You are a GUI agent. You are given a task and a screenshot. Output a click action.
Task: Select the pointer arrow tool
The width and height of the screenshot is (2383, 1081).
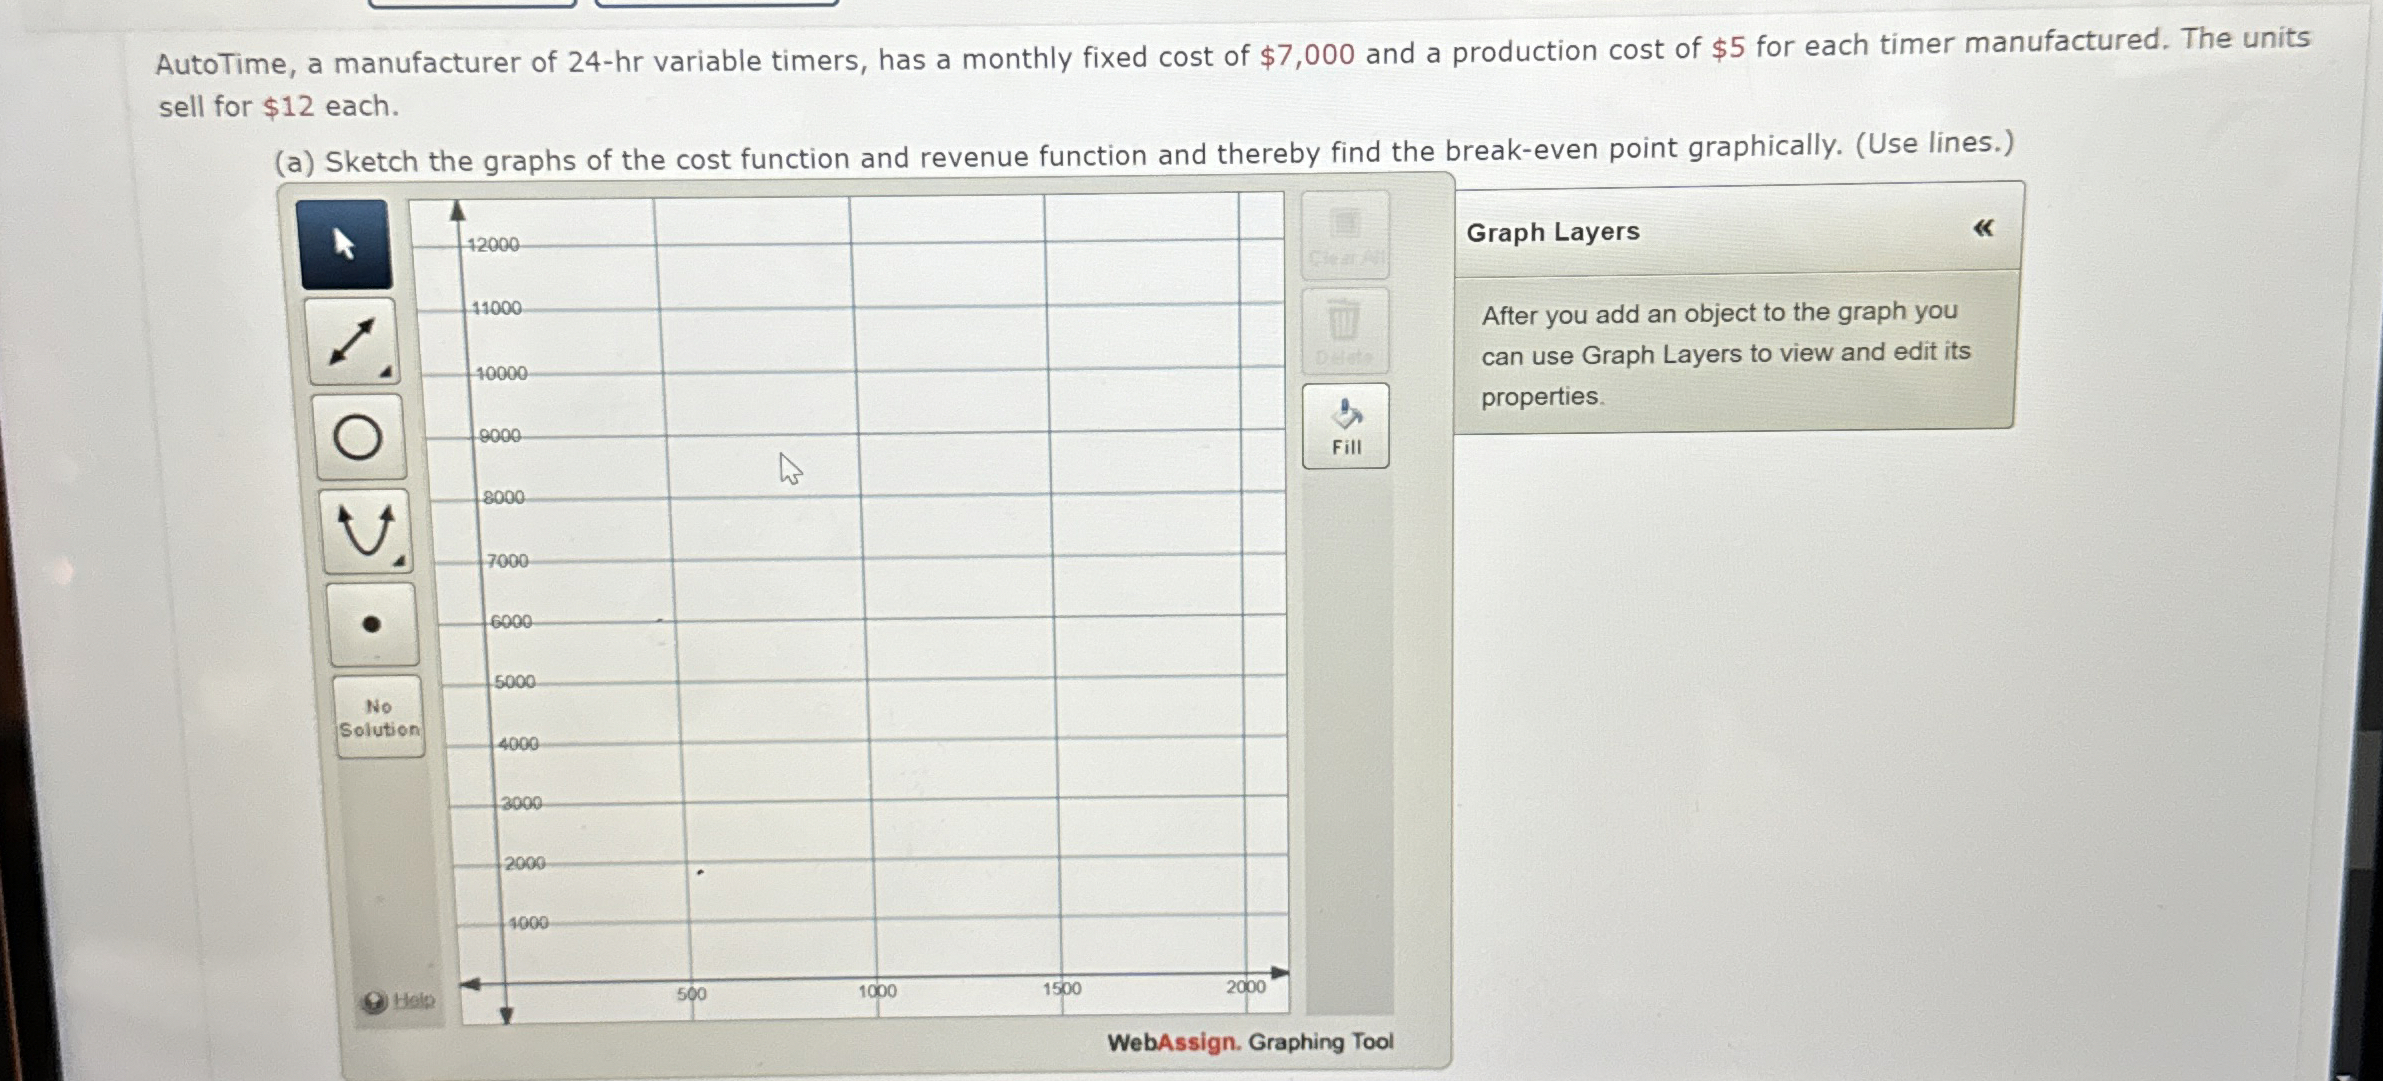click(x=344, y=244)
